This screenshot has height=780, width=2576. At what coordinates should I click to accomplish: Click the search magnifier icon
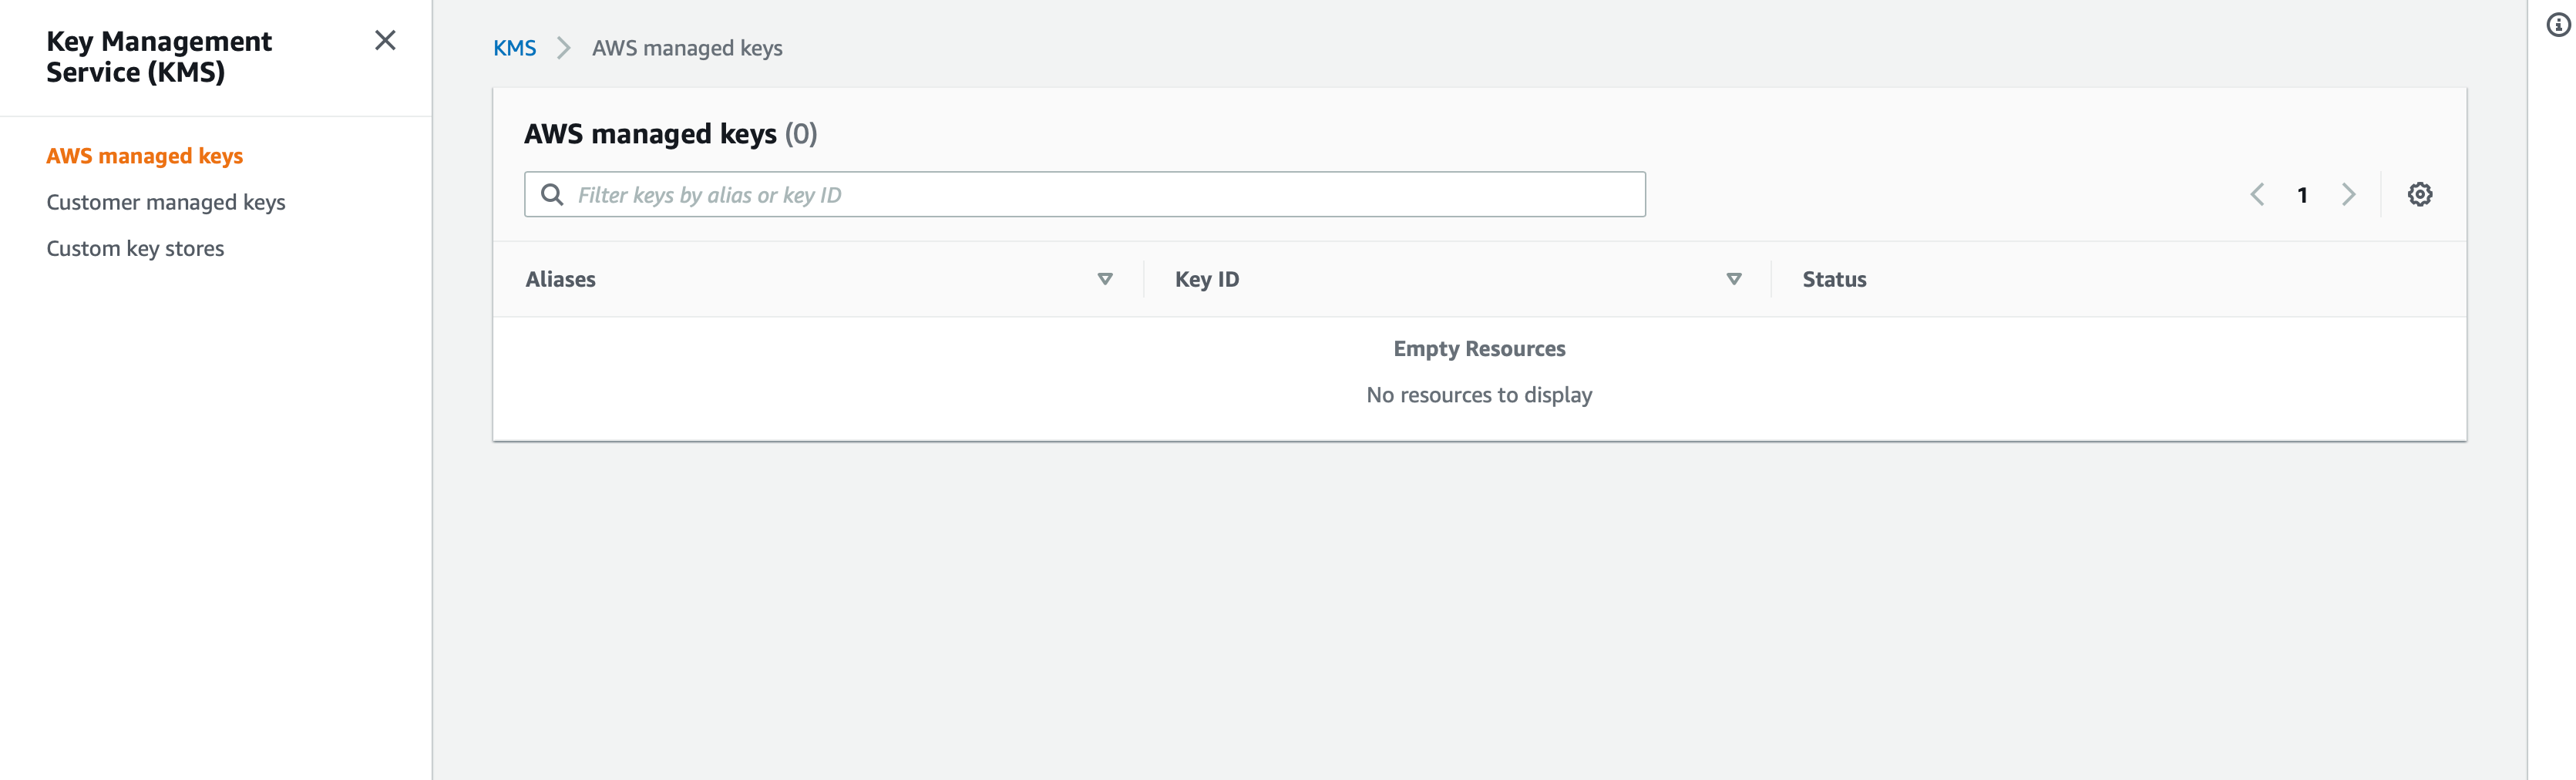point(552,193)
